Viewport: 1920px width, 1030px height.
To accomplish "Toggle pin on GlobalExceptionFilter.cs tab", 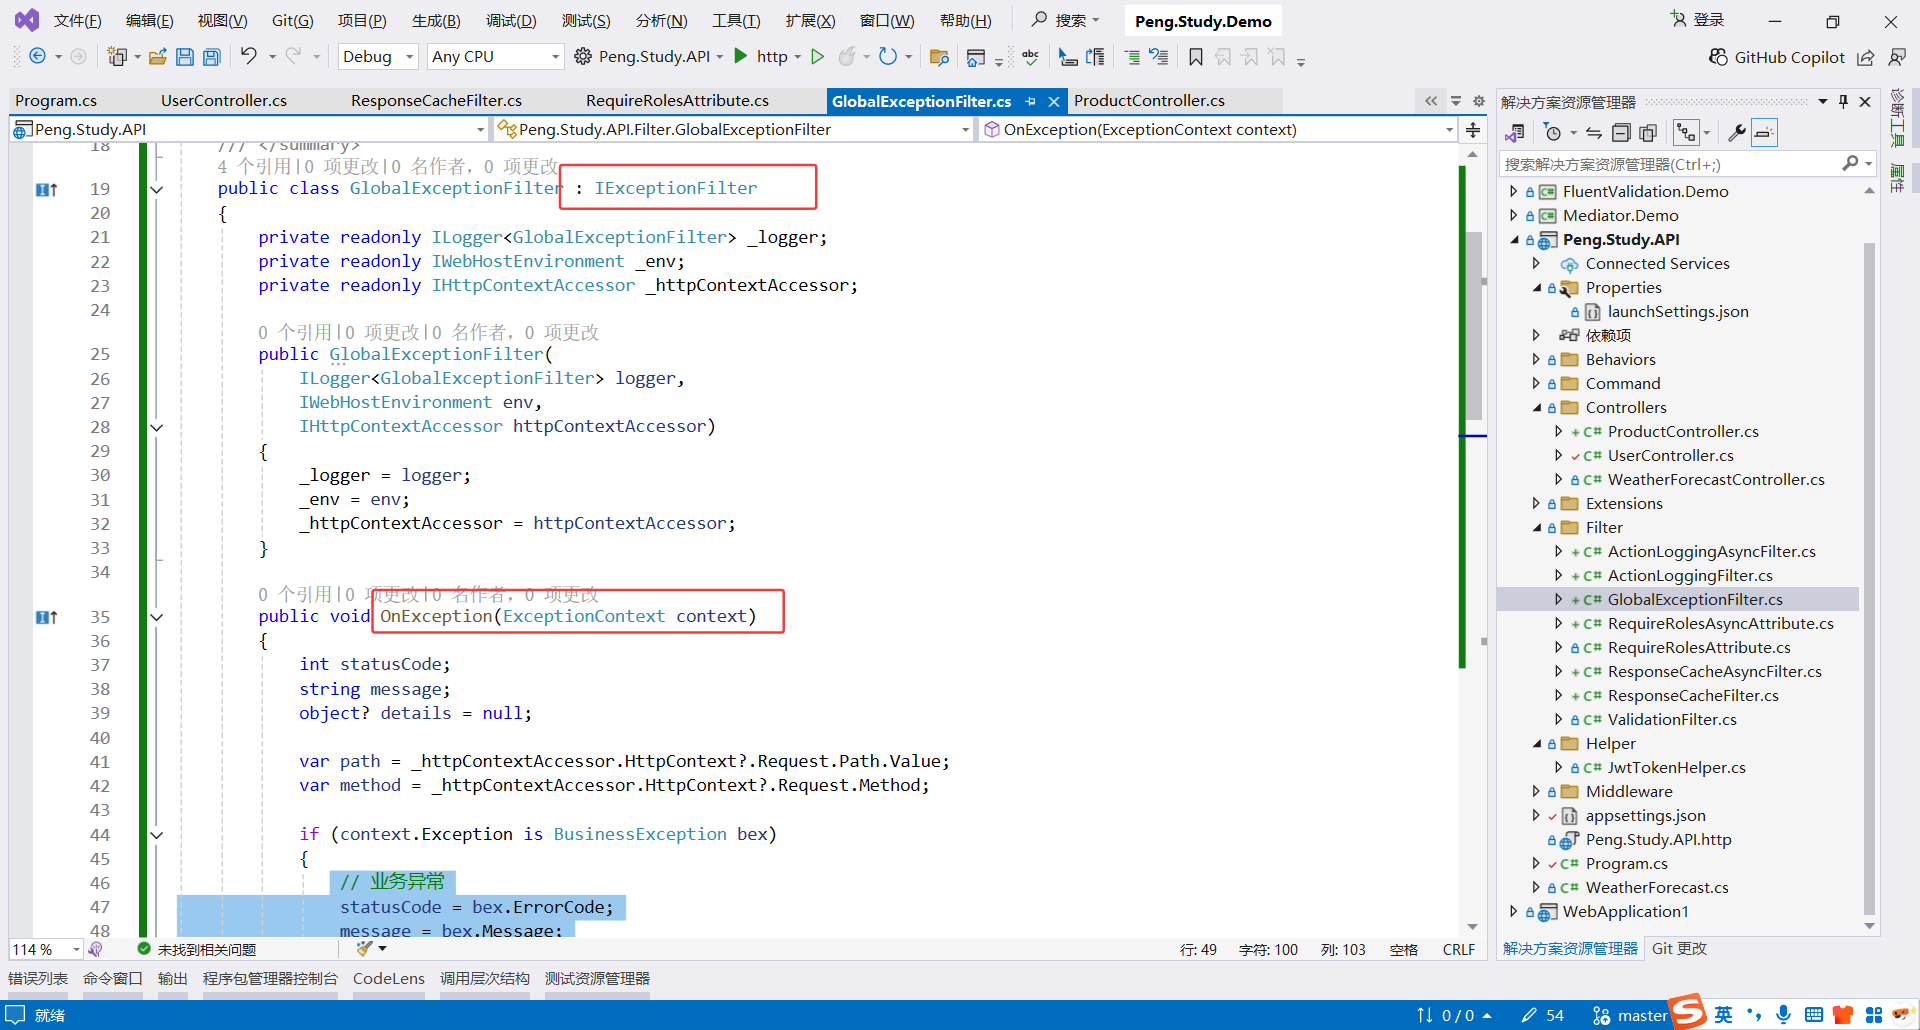I will (x=1030, y=101).
